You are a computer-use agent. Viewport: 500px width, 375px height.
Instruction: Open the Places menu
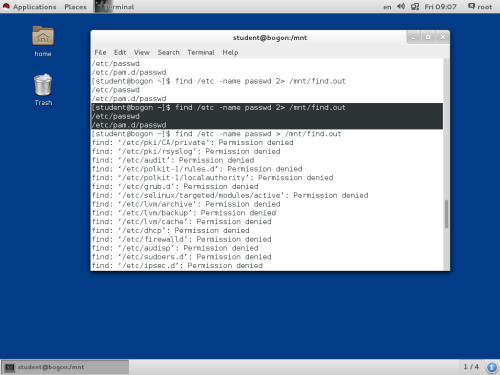click(75, 7)
